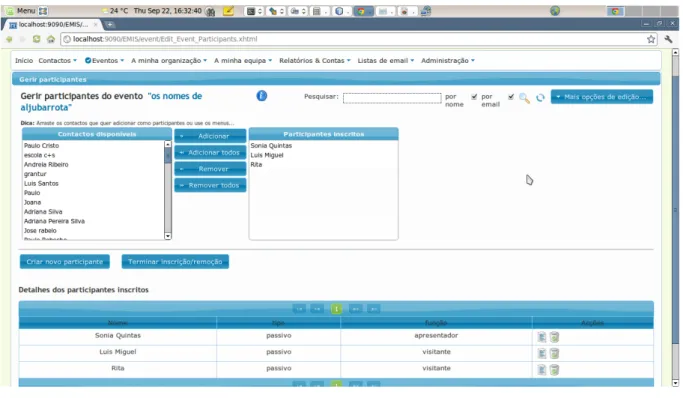Expand 'Mais opções de edição' dropdown

[602, 97]
